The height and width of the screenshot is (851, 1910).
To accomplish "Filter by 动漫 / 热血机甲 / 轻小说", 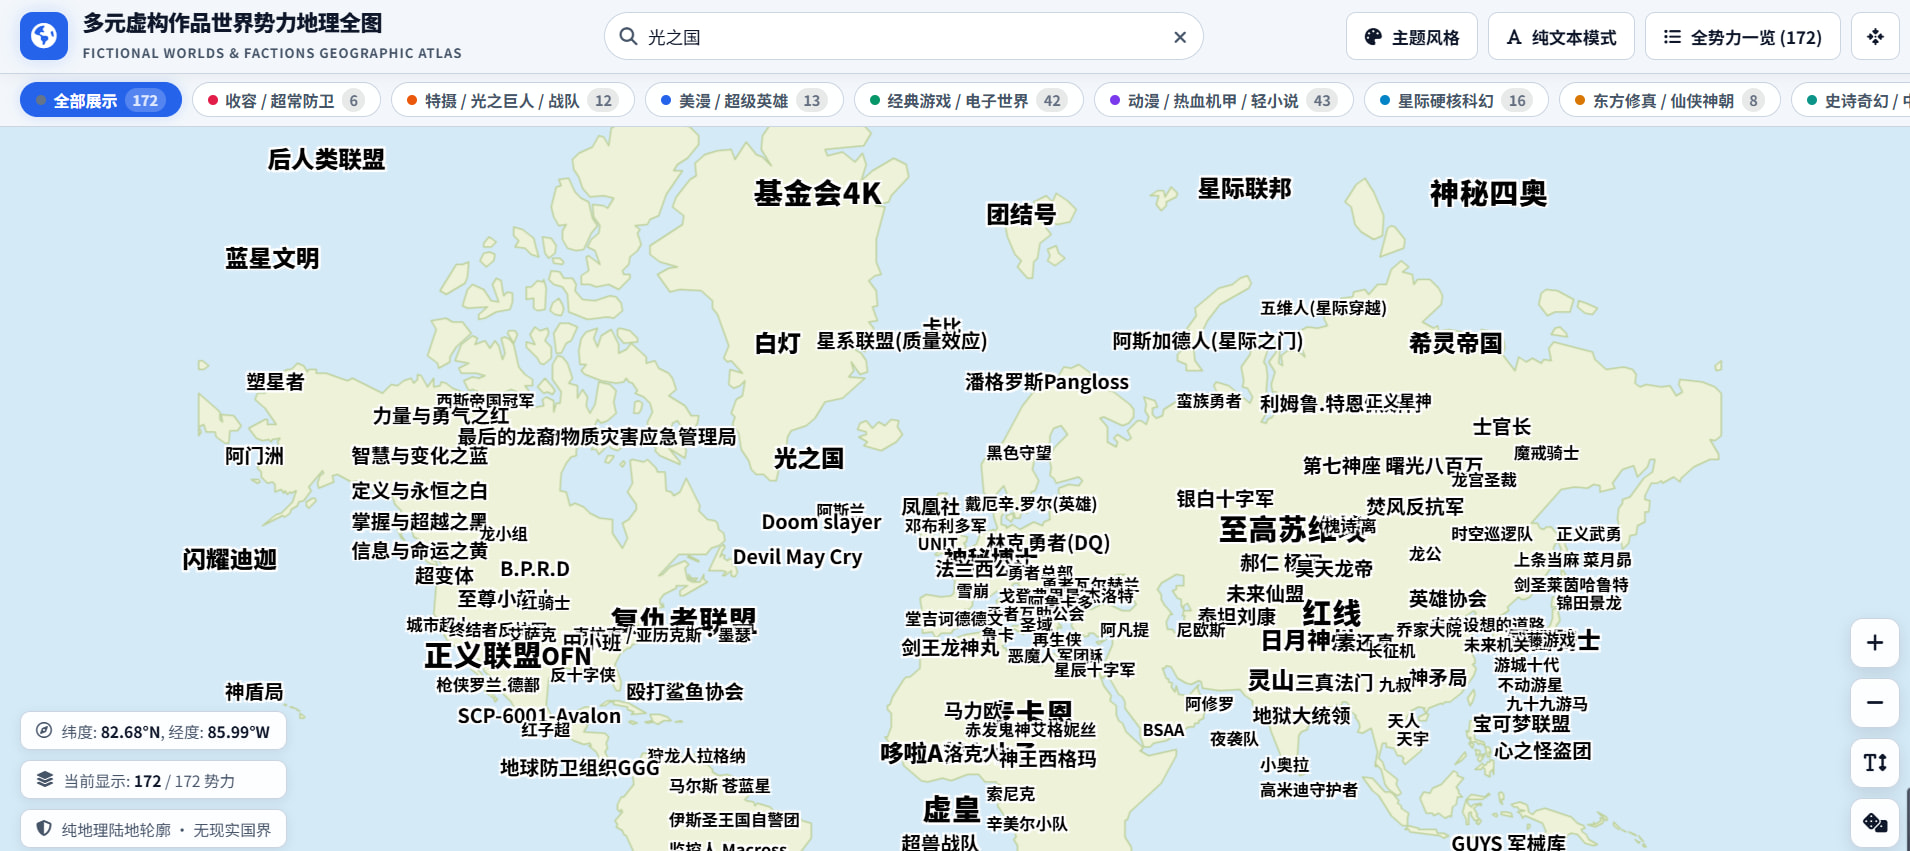I will (1223, 100).
